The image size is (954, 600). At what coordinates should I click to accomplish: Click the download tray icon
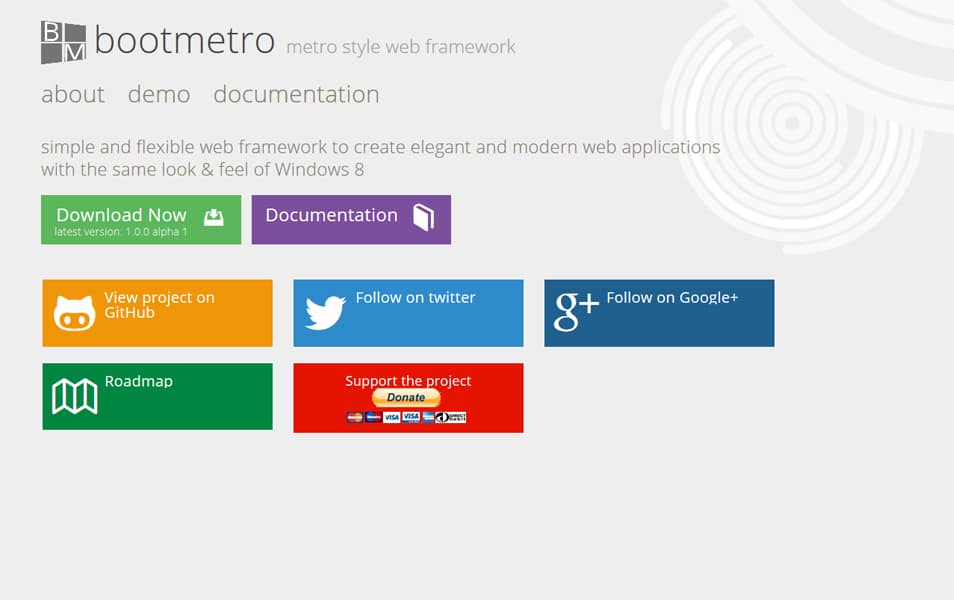[214, 217]
